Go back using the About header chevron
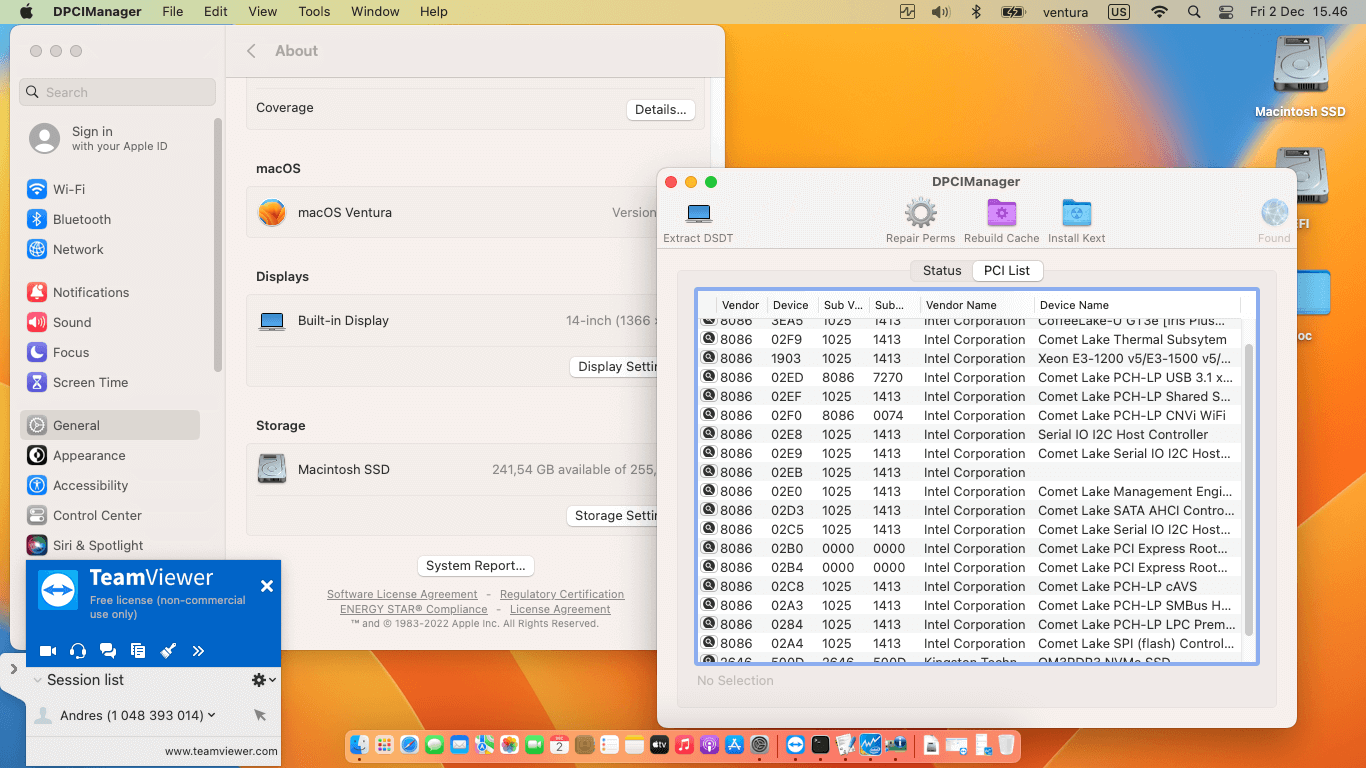 [x=252, y=51]
